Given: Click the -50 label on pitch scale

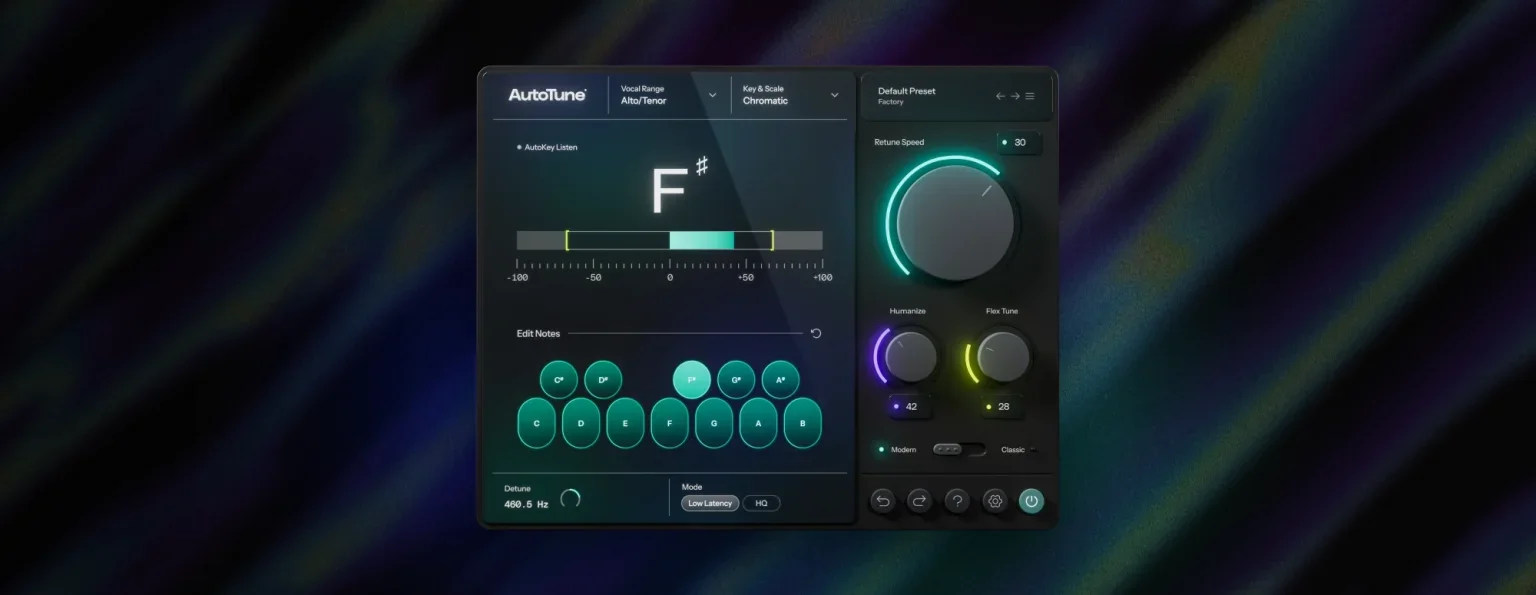Looking at the screenshot, I should (593, 277).
